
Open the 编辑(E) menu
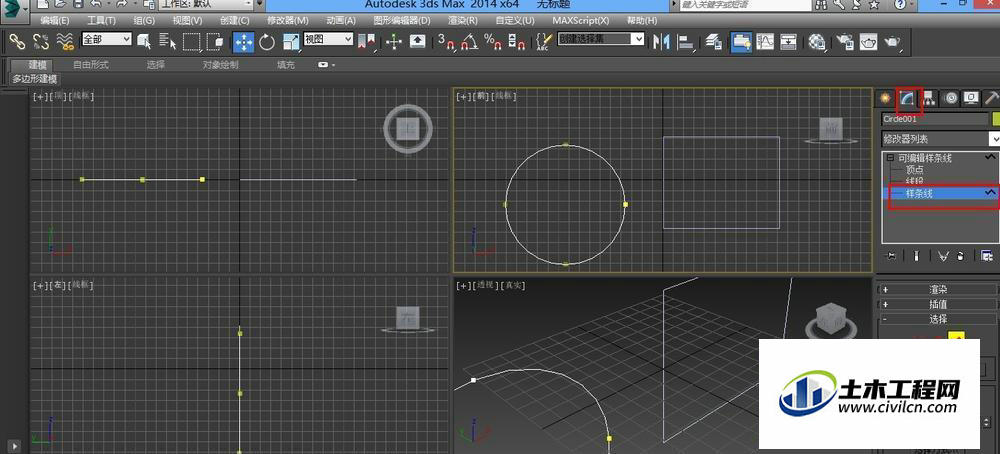click(x=55, y=20)
